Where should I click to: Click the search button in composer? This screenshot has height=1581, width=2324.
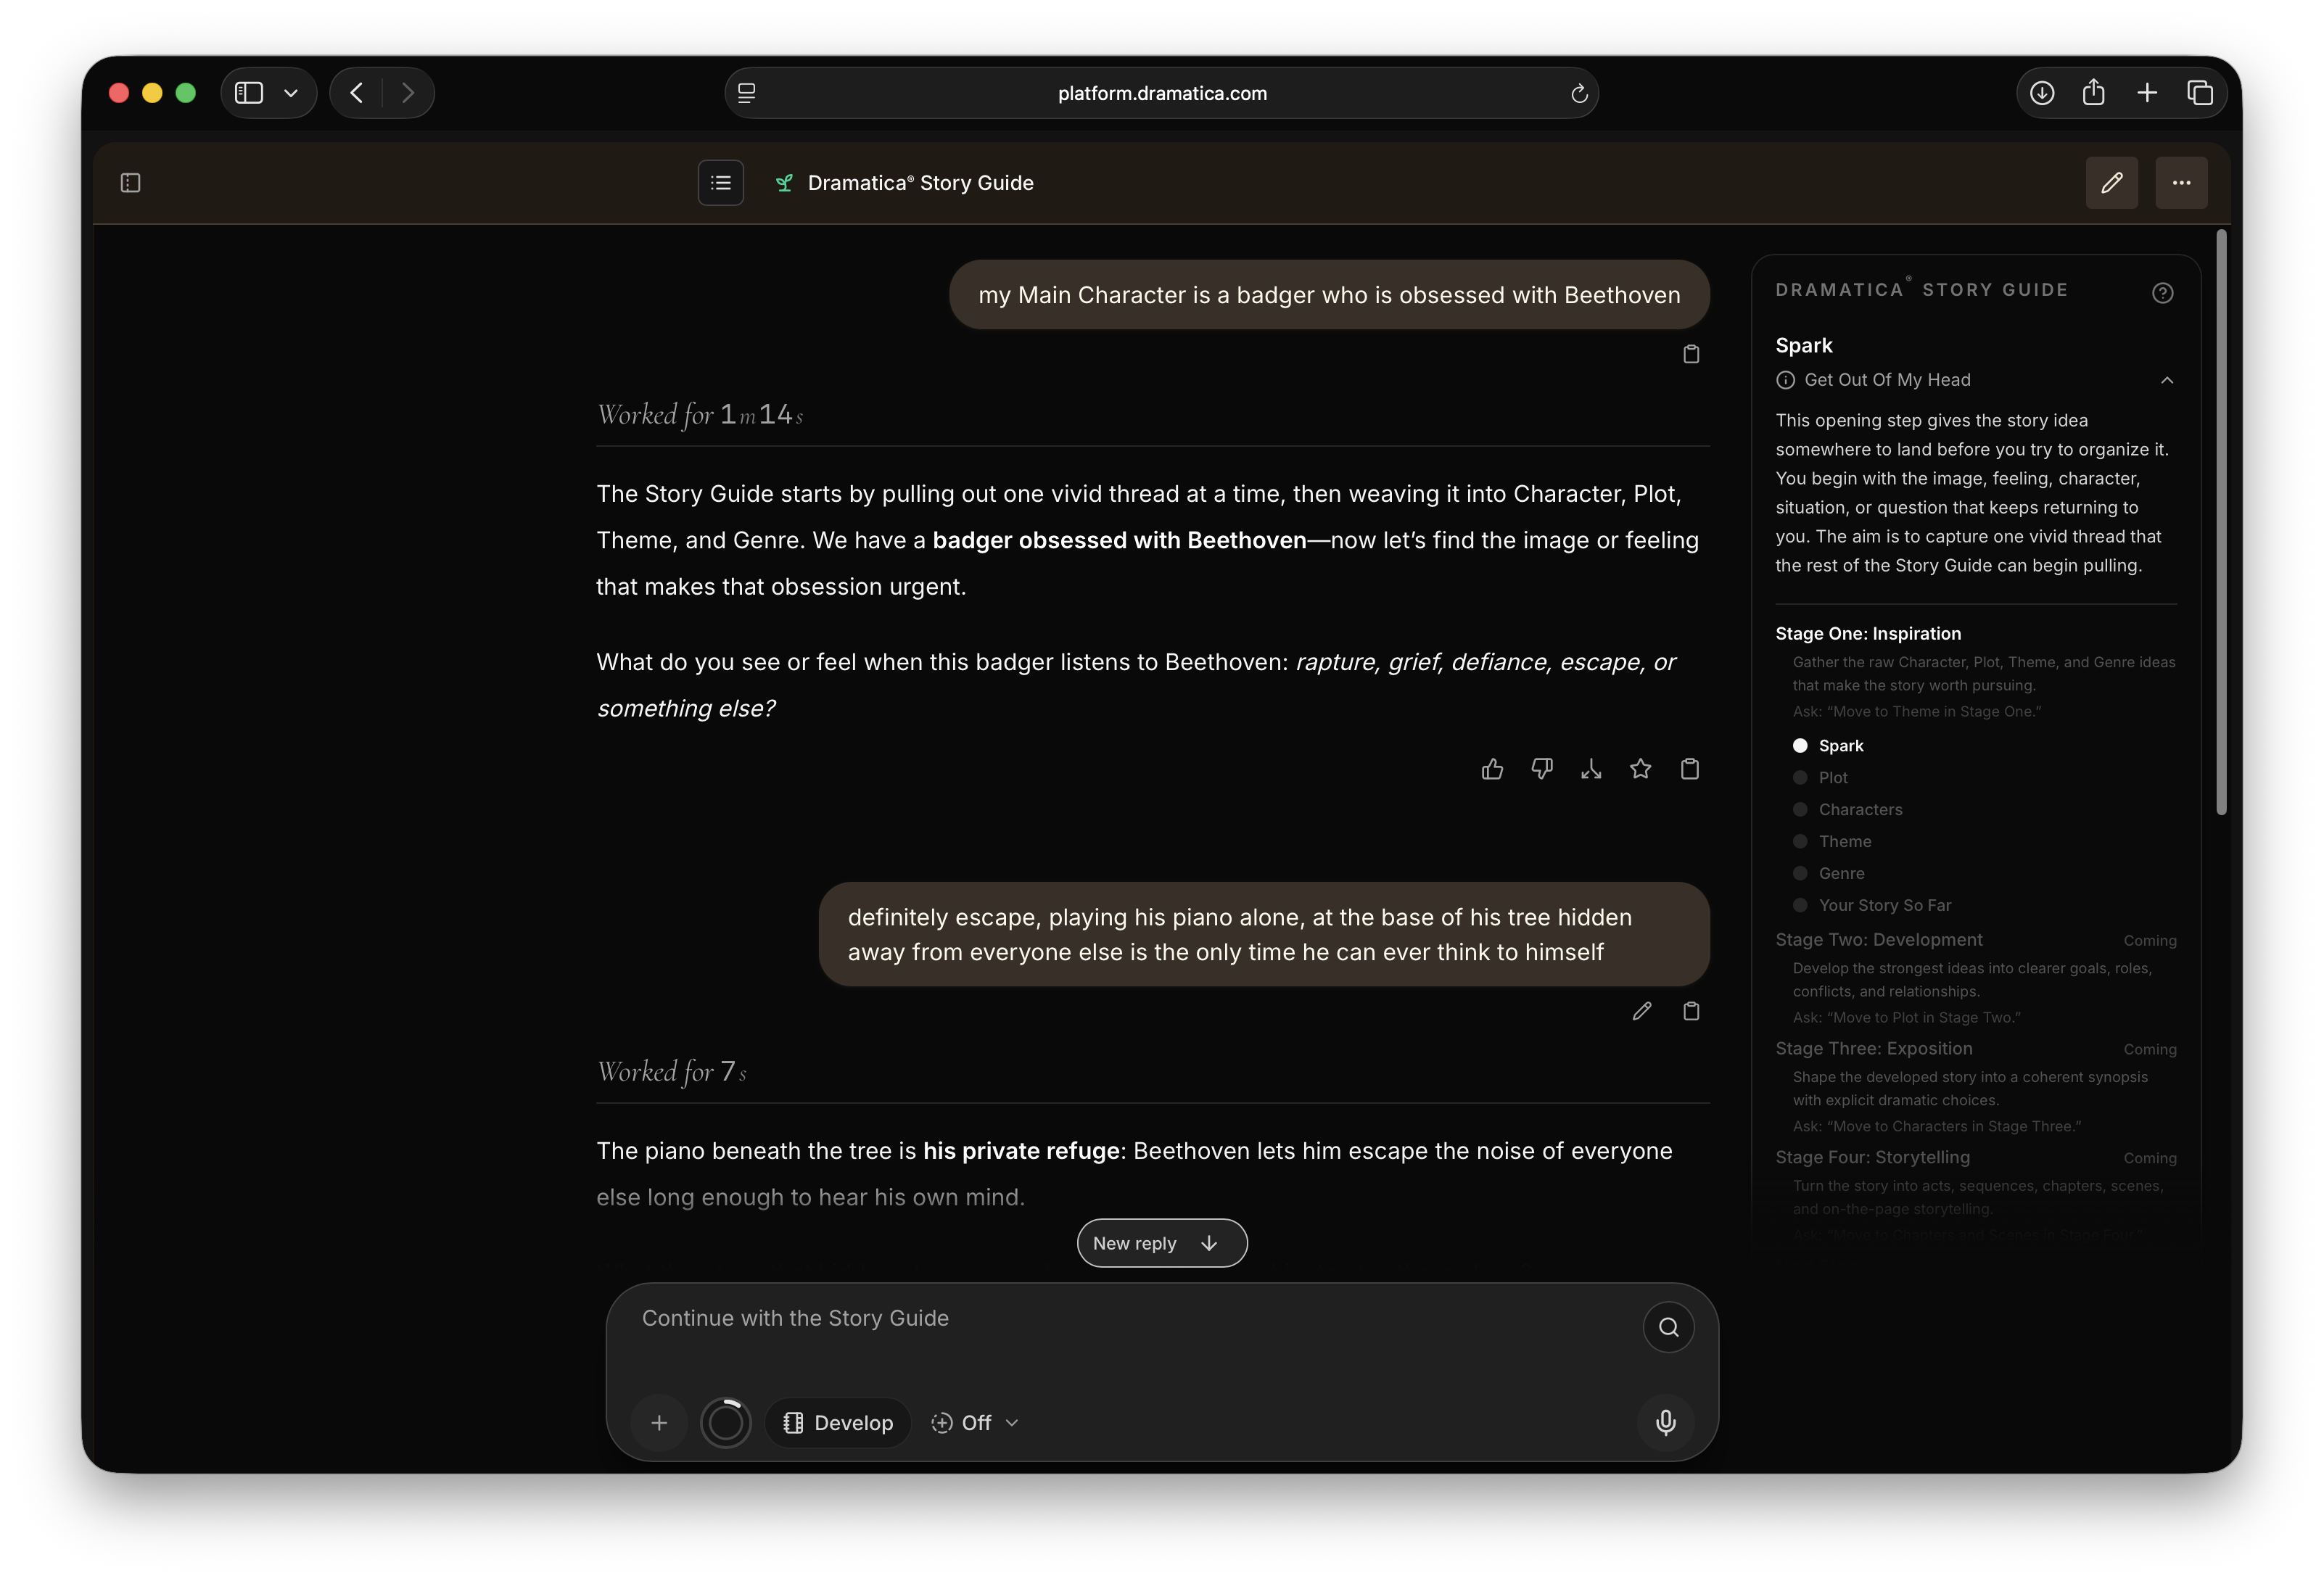[1668, 1327]
